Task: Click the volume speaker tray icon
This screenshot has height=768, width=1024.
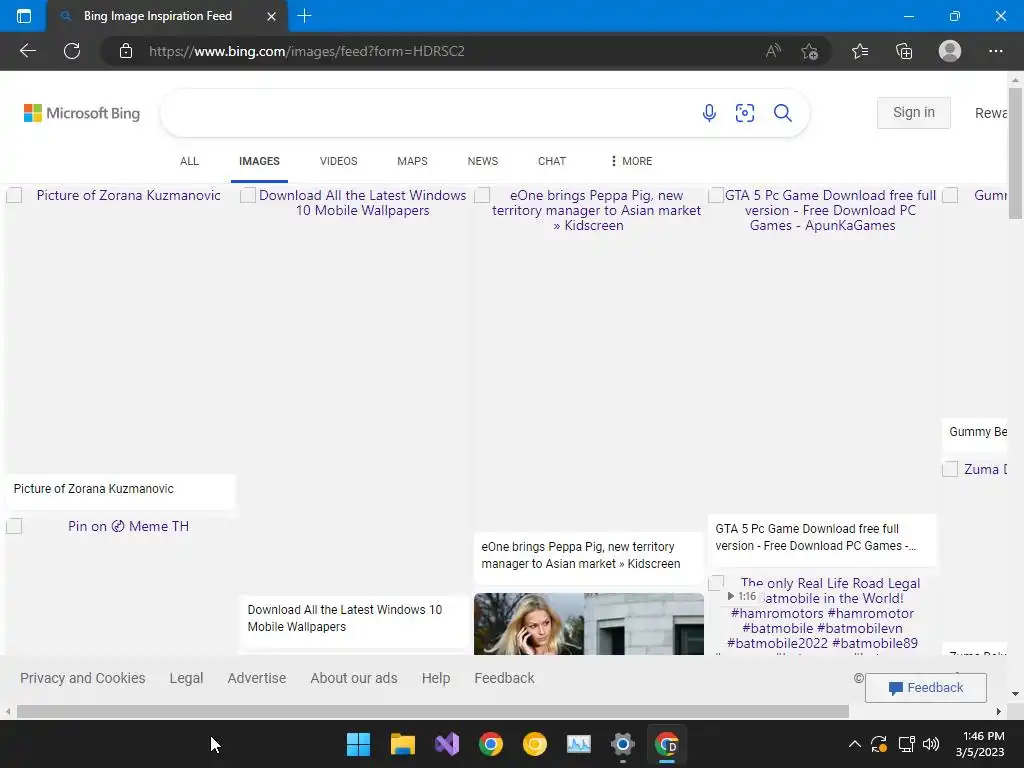Action: pyautogui.click(x=931, y=744)
